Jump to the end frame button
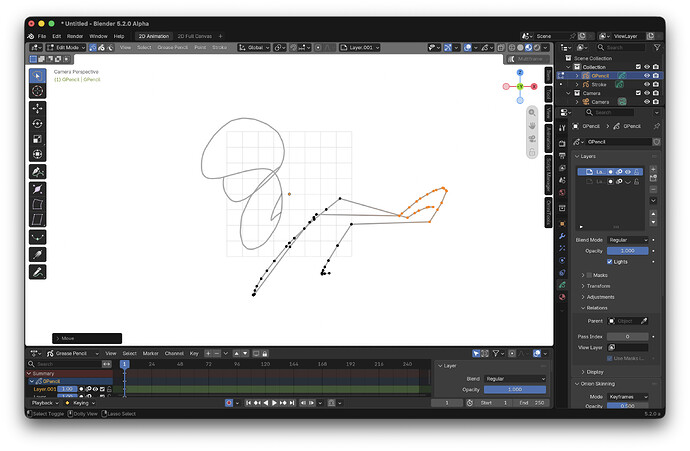 tap(292, 403)
